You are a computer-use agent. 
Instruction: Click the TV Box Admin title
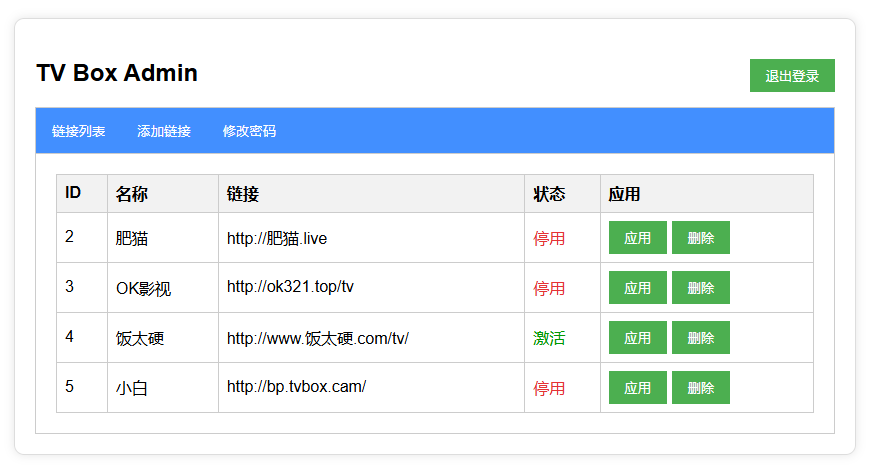coord(117,73)
